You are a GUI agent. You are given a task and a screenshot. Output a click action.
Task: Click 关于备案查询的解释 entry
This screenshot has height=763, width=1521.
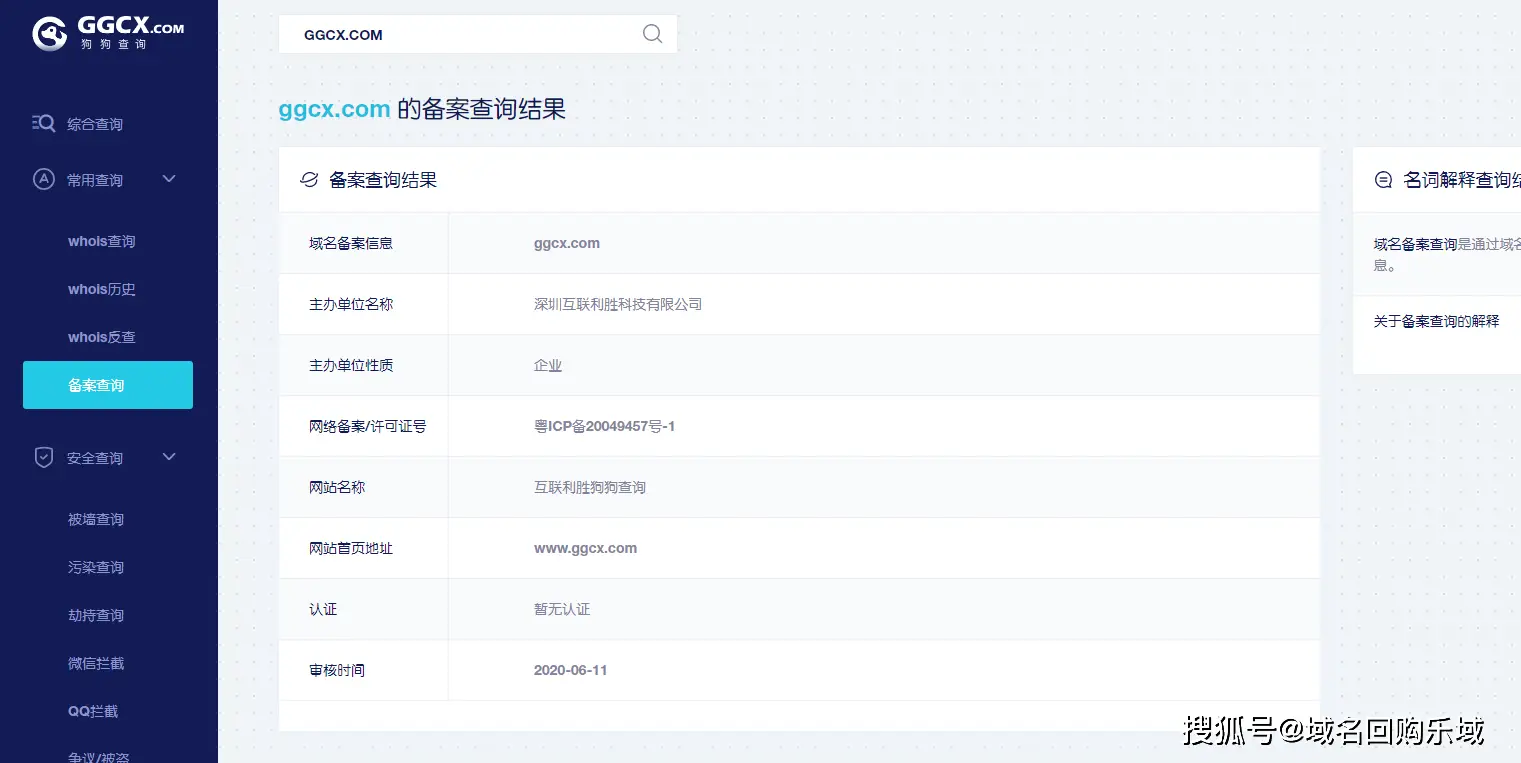point(1436,321)
